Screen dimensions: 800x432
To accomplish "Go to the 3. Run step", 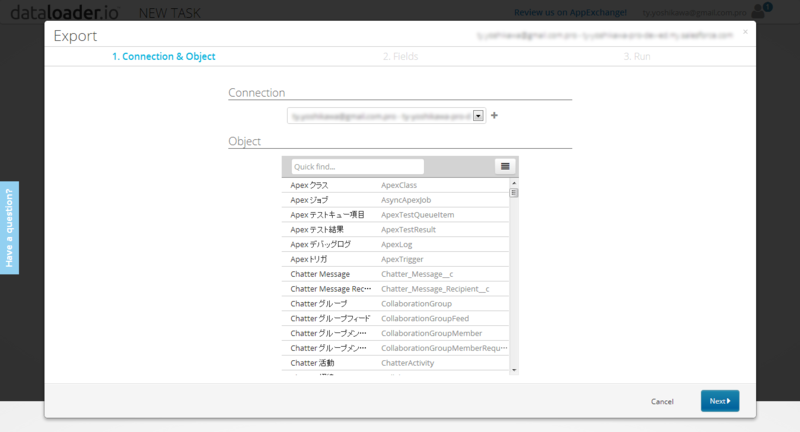I will coord(637,56).
